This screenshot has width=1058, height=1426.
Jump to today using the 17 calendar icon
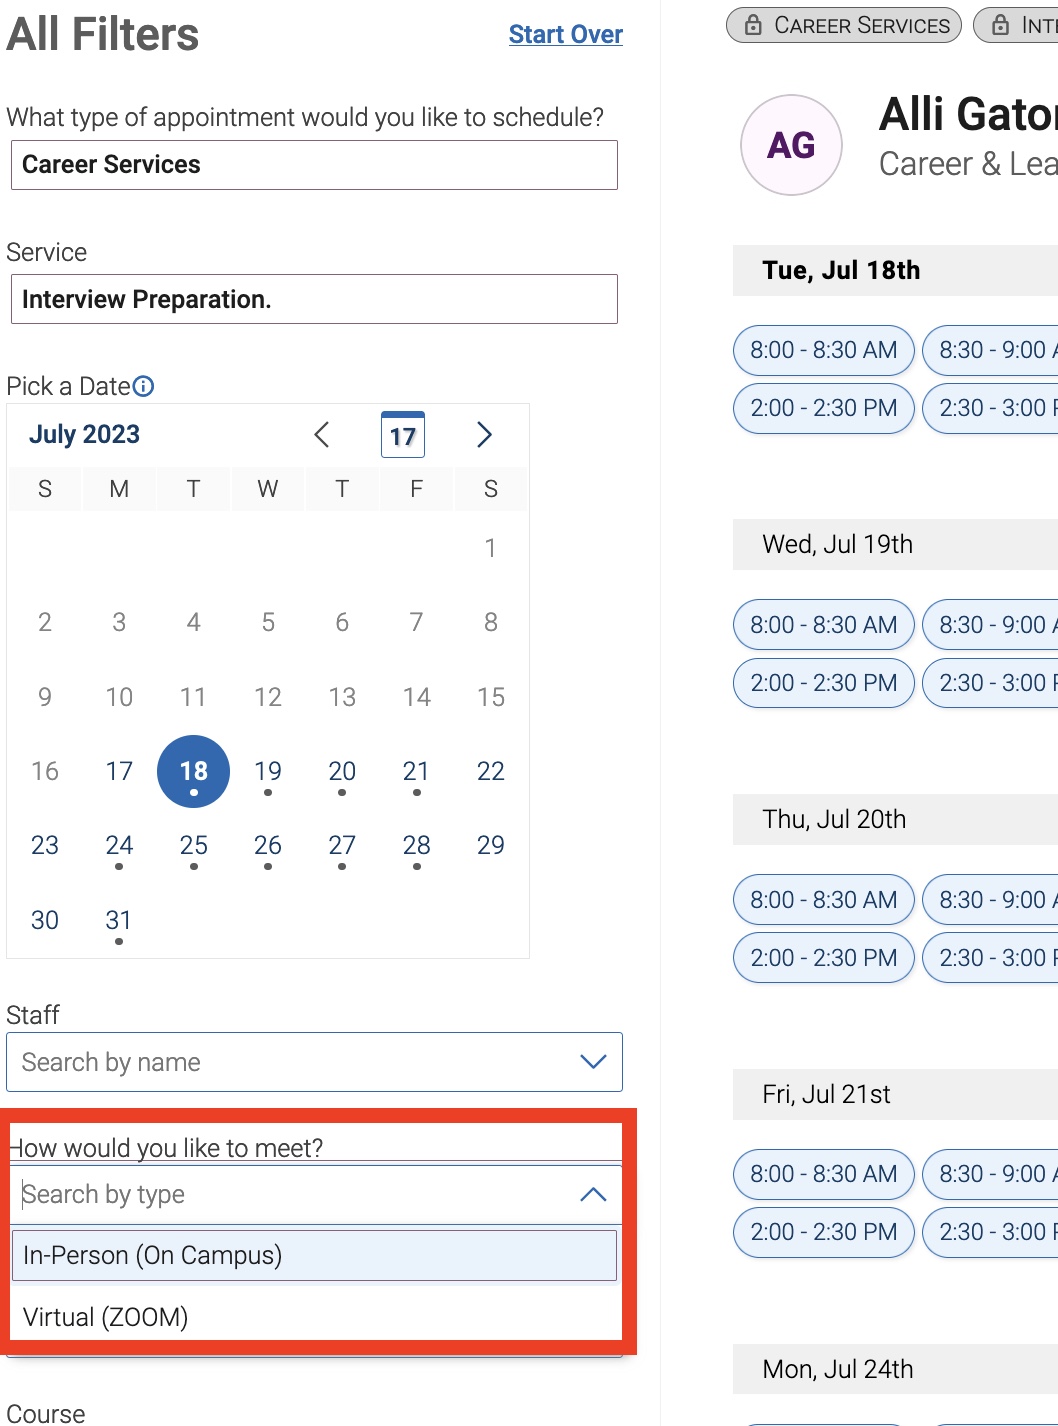point(403,435)
